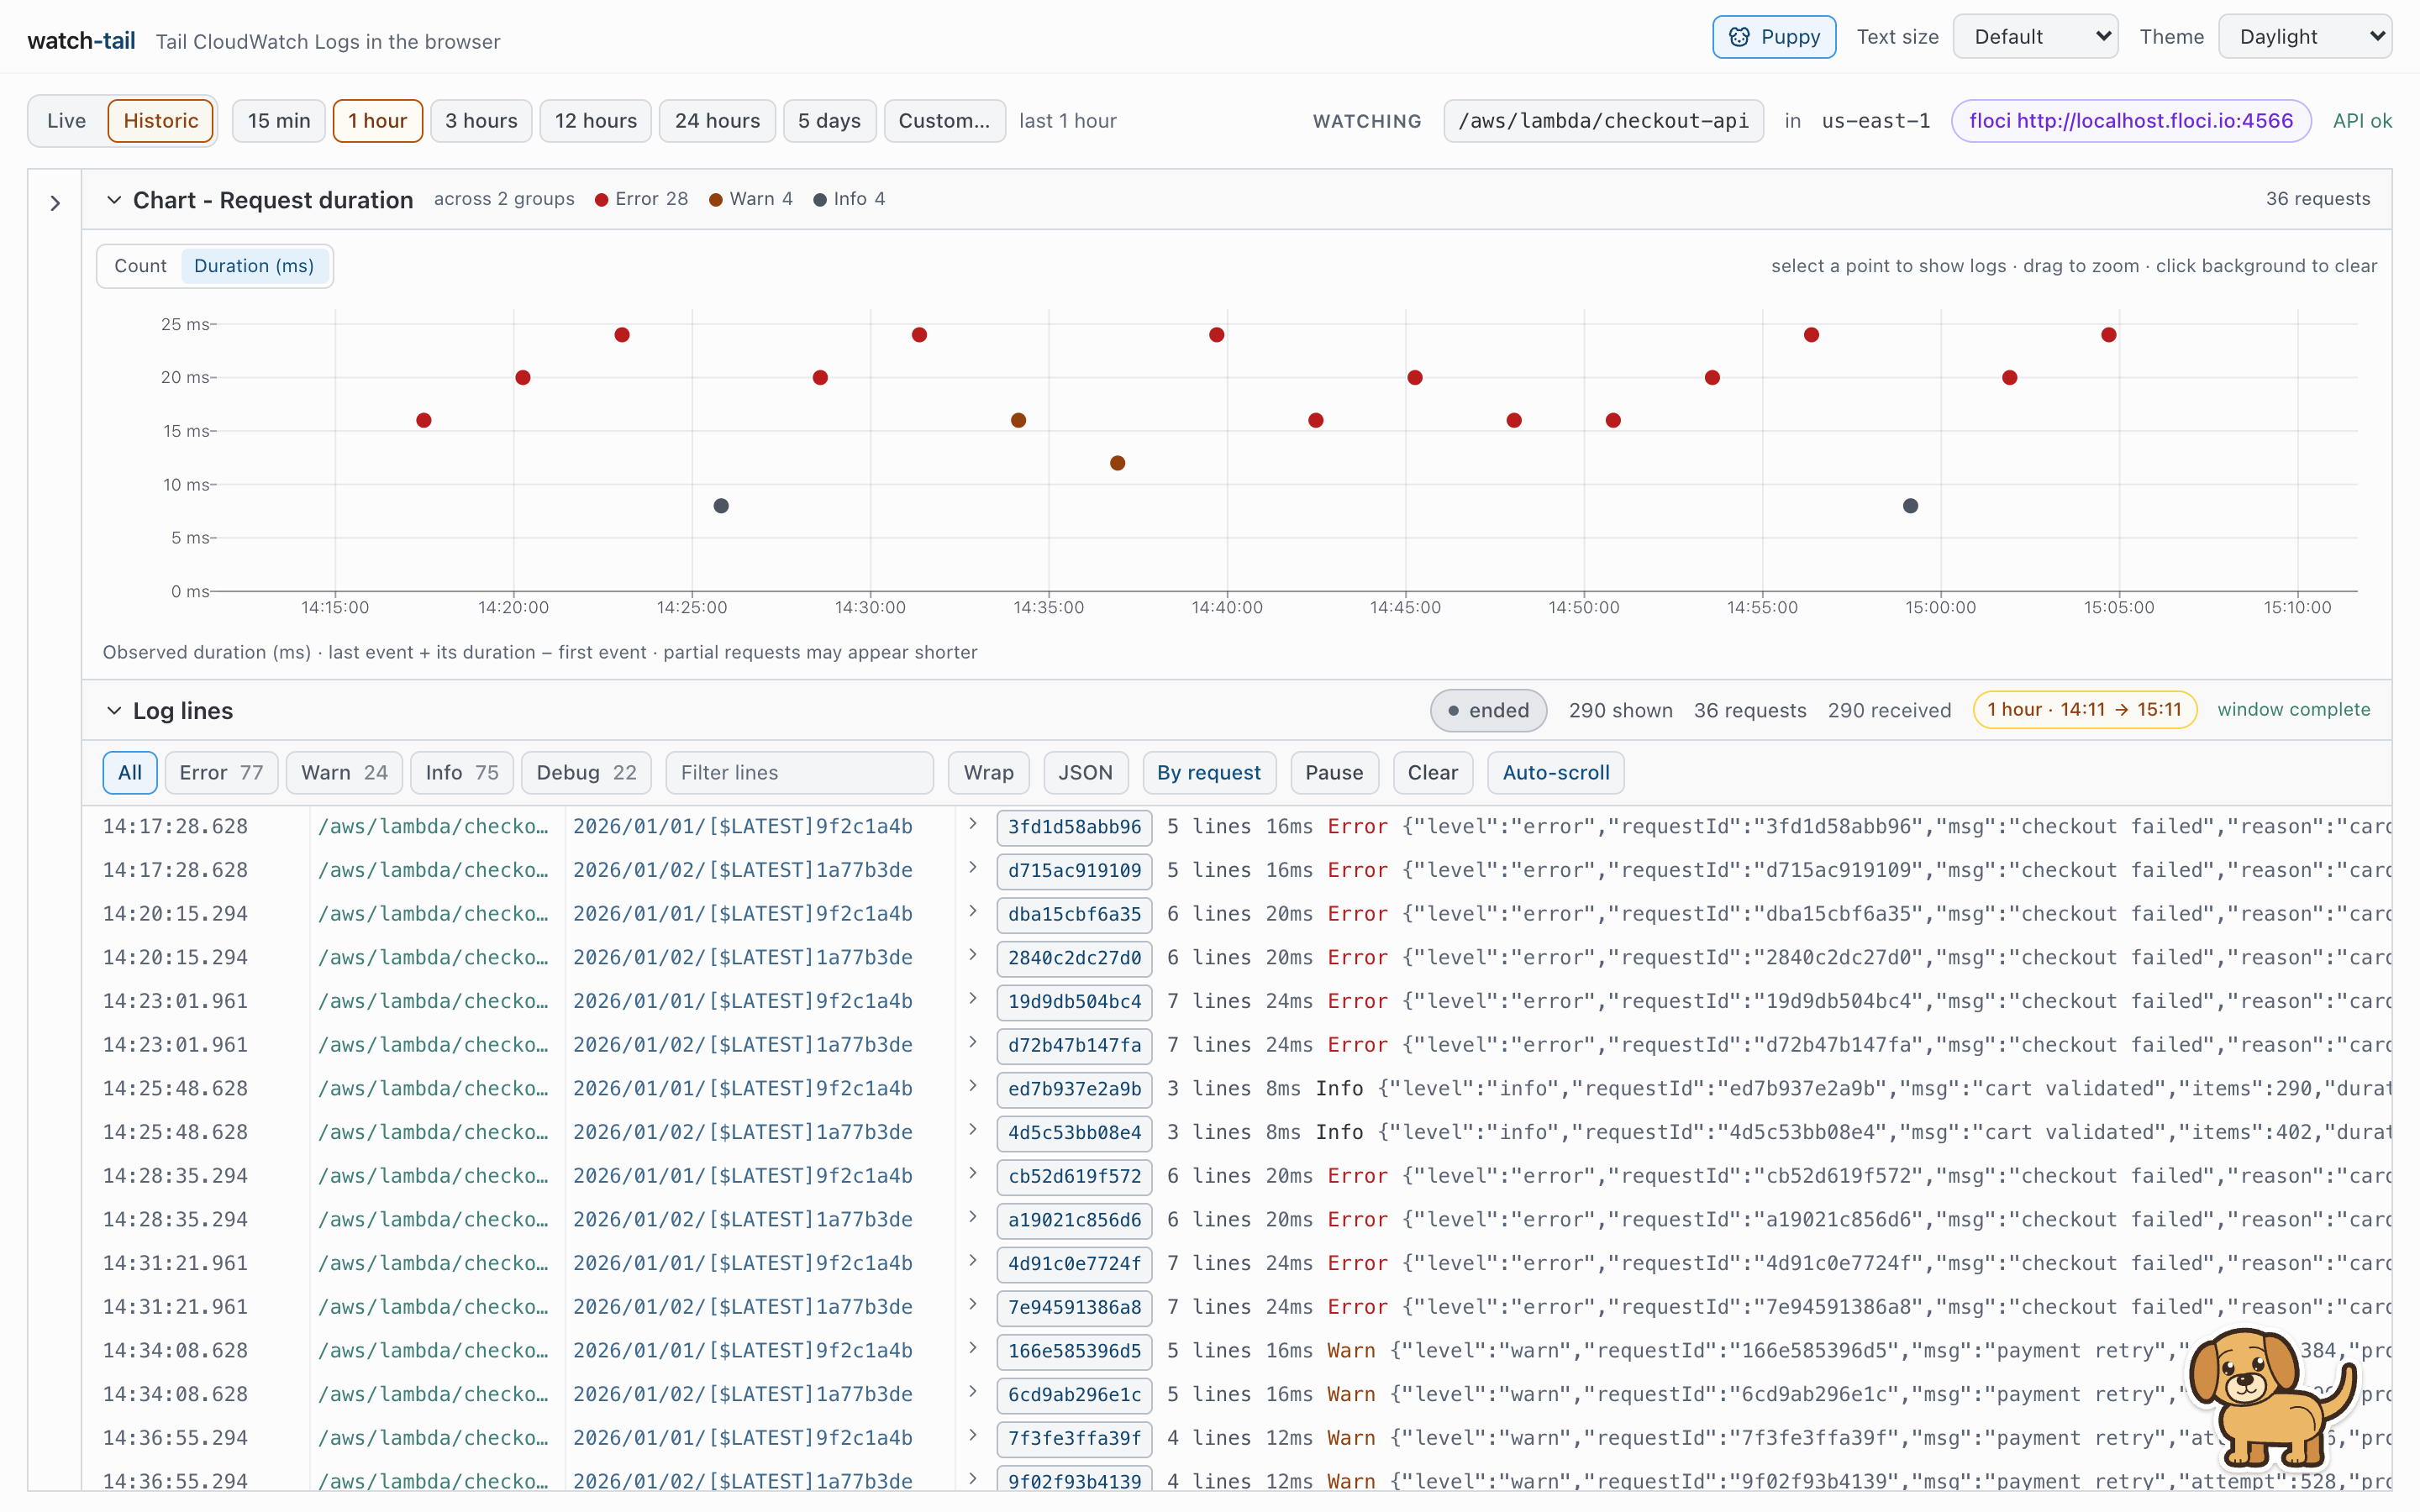Click the /aws/lambda/checkout-api log group field
The width and height of the screenshot is (2420, 1512).
pos(1603,121)
